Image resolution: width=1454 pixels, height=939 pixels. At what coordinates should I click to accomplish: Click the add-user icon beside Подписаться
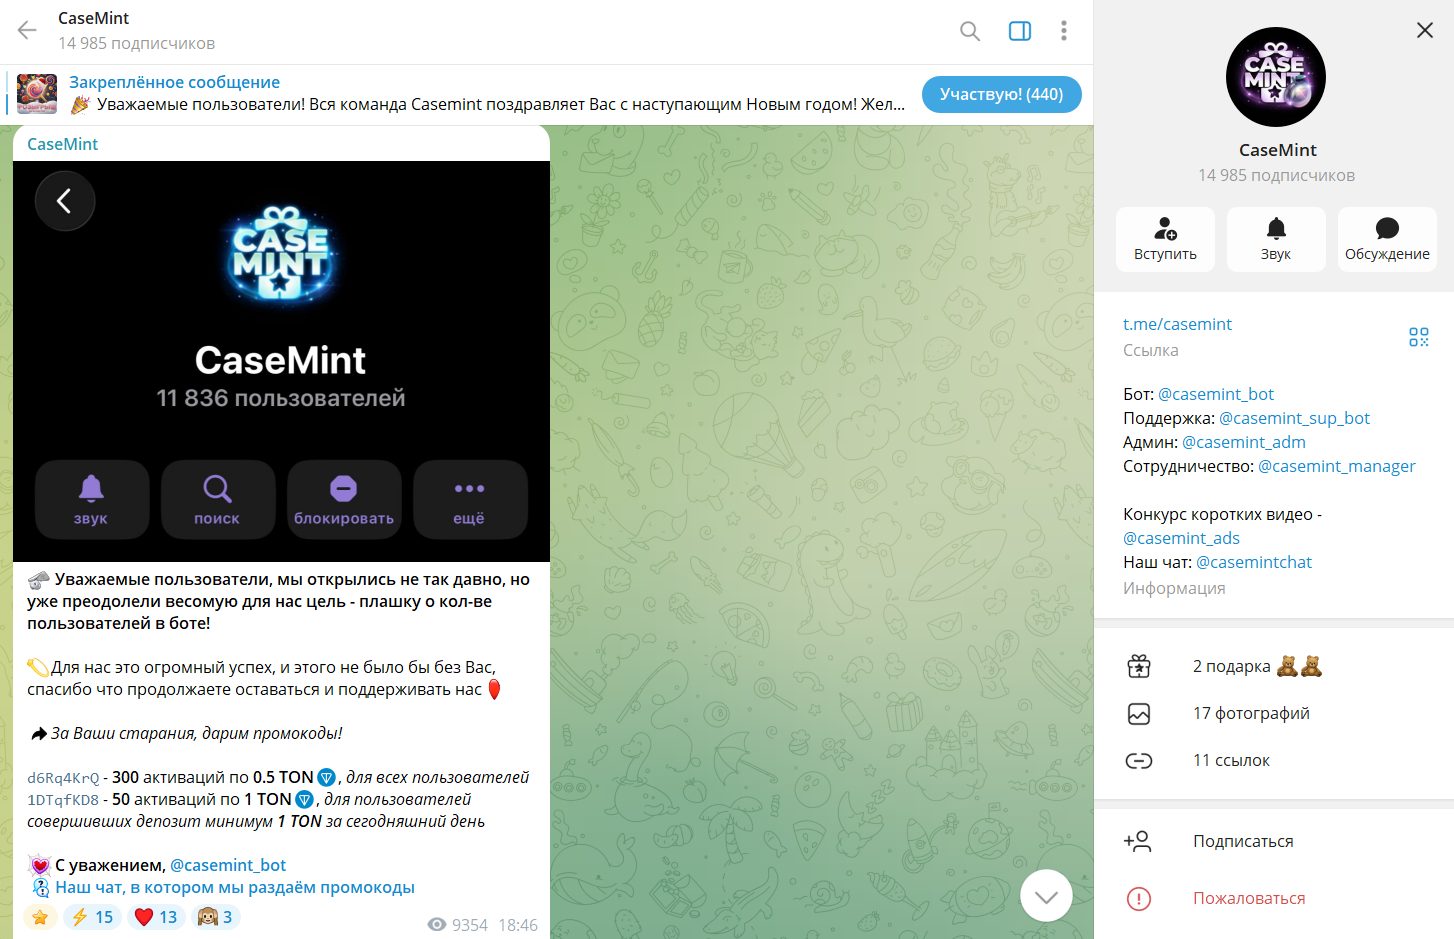click(x=1138, y=841)
